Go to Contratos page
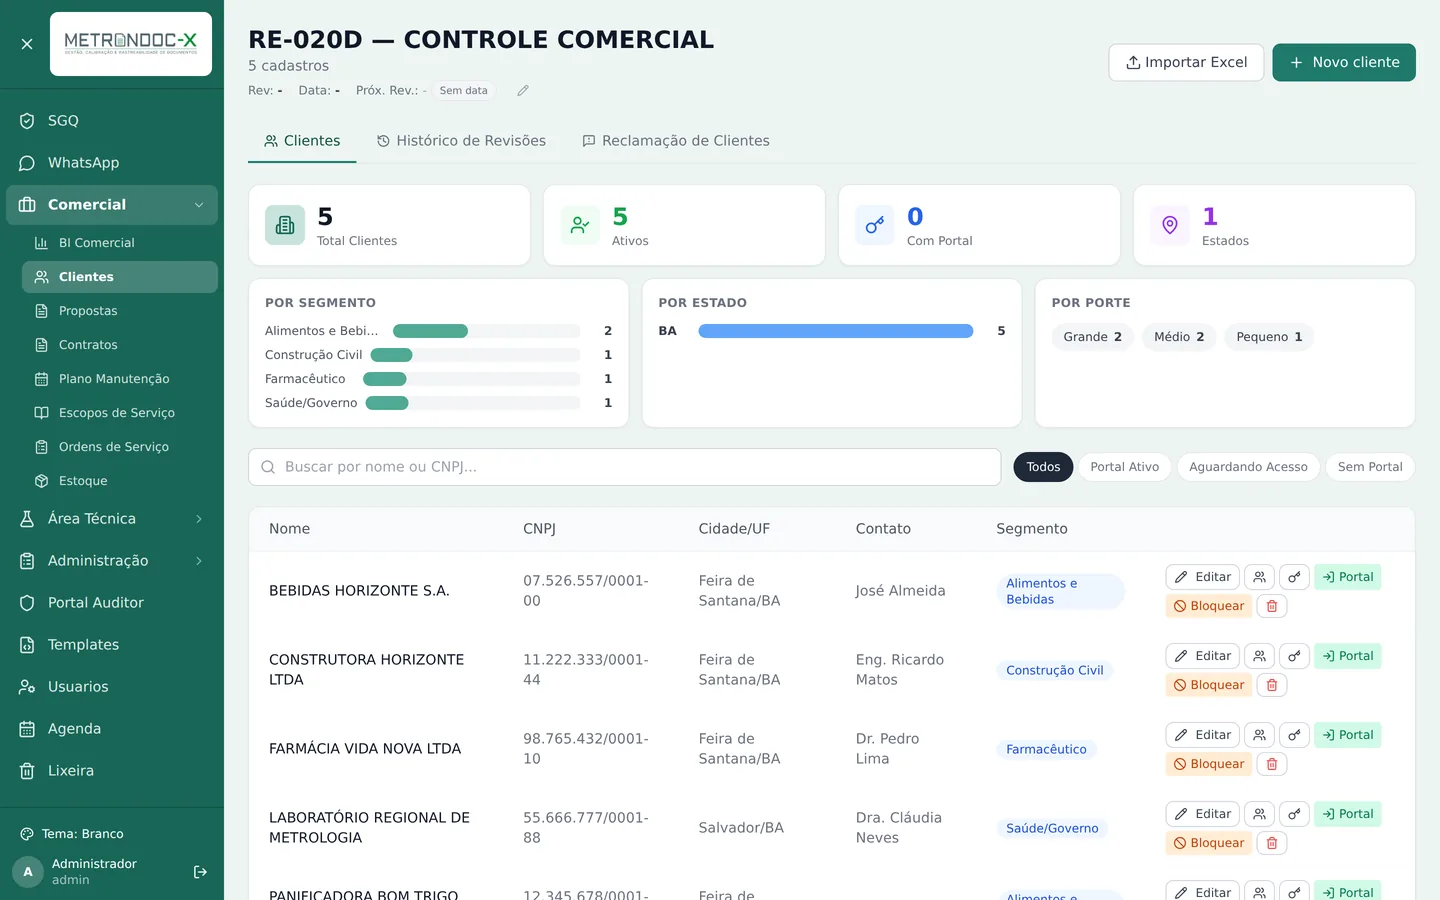Screen dimensions: 1440x900 tap(120, 345)
